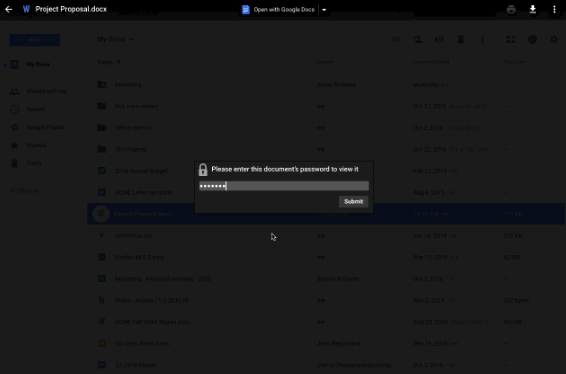Click the share with people icon
Viewport: 566px width, 374px height.
[x=418, y=39]
